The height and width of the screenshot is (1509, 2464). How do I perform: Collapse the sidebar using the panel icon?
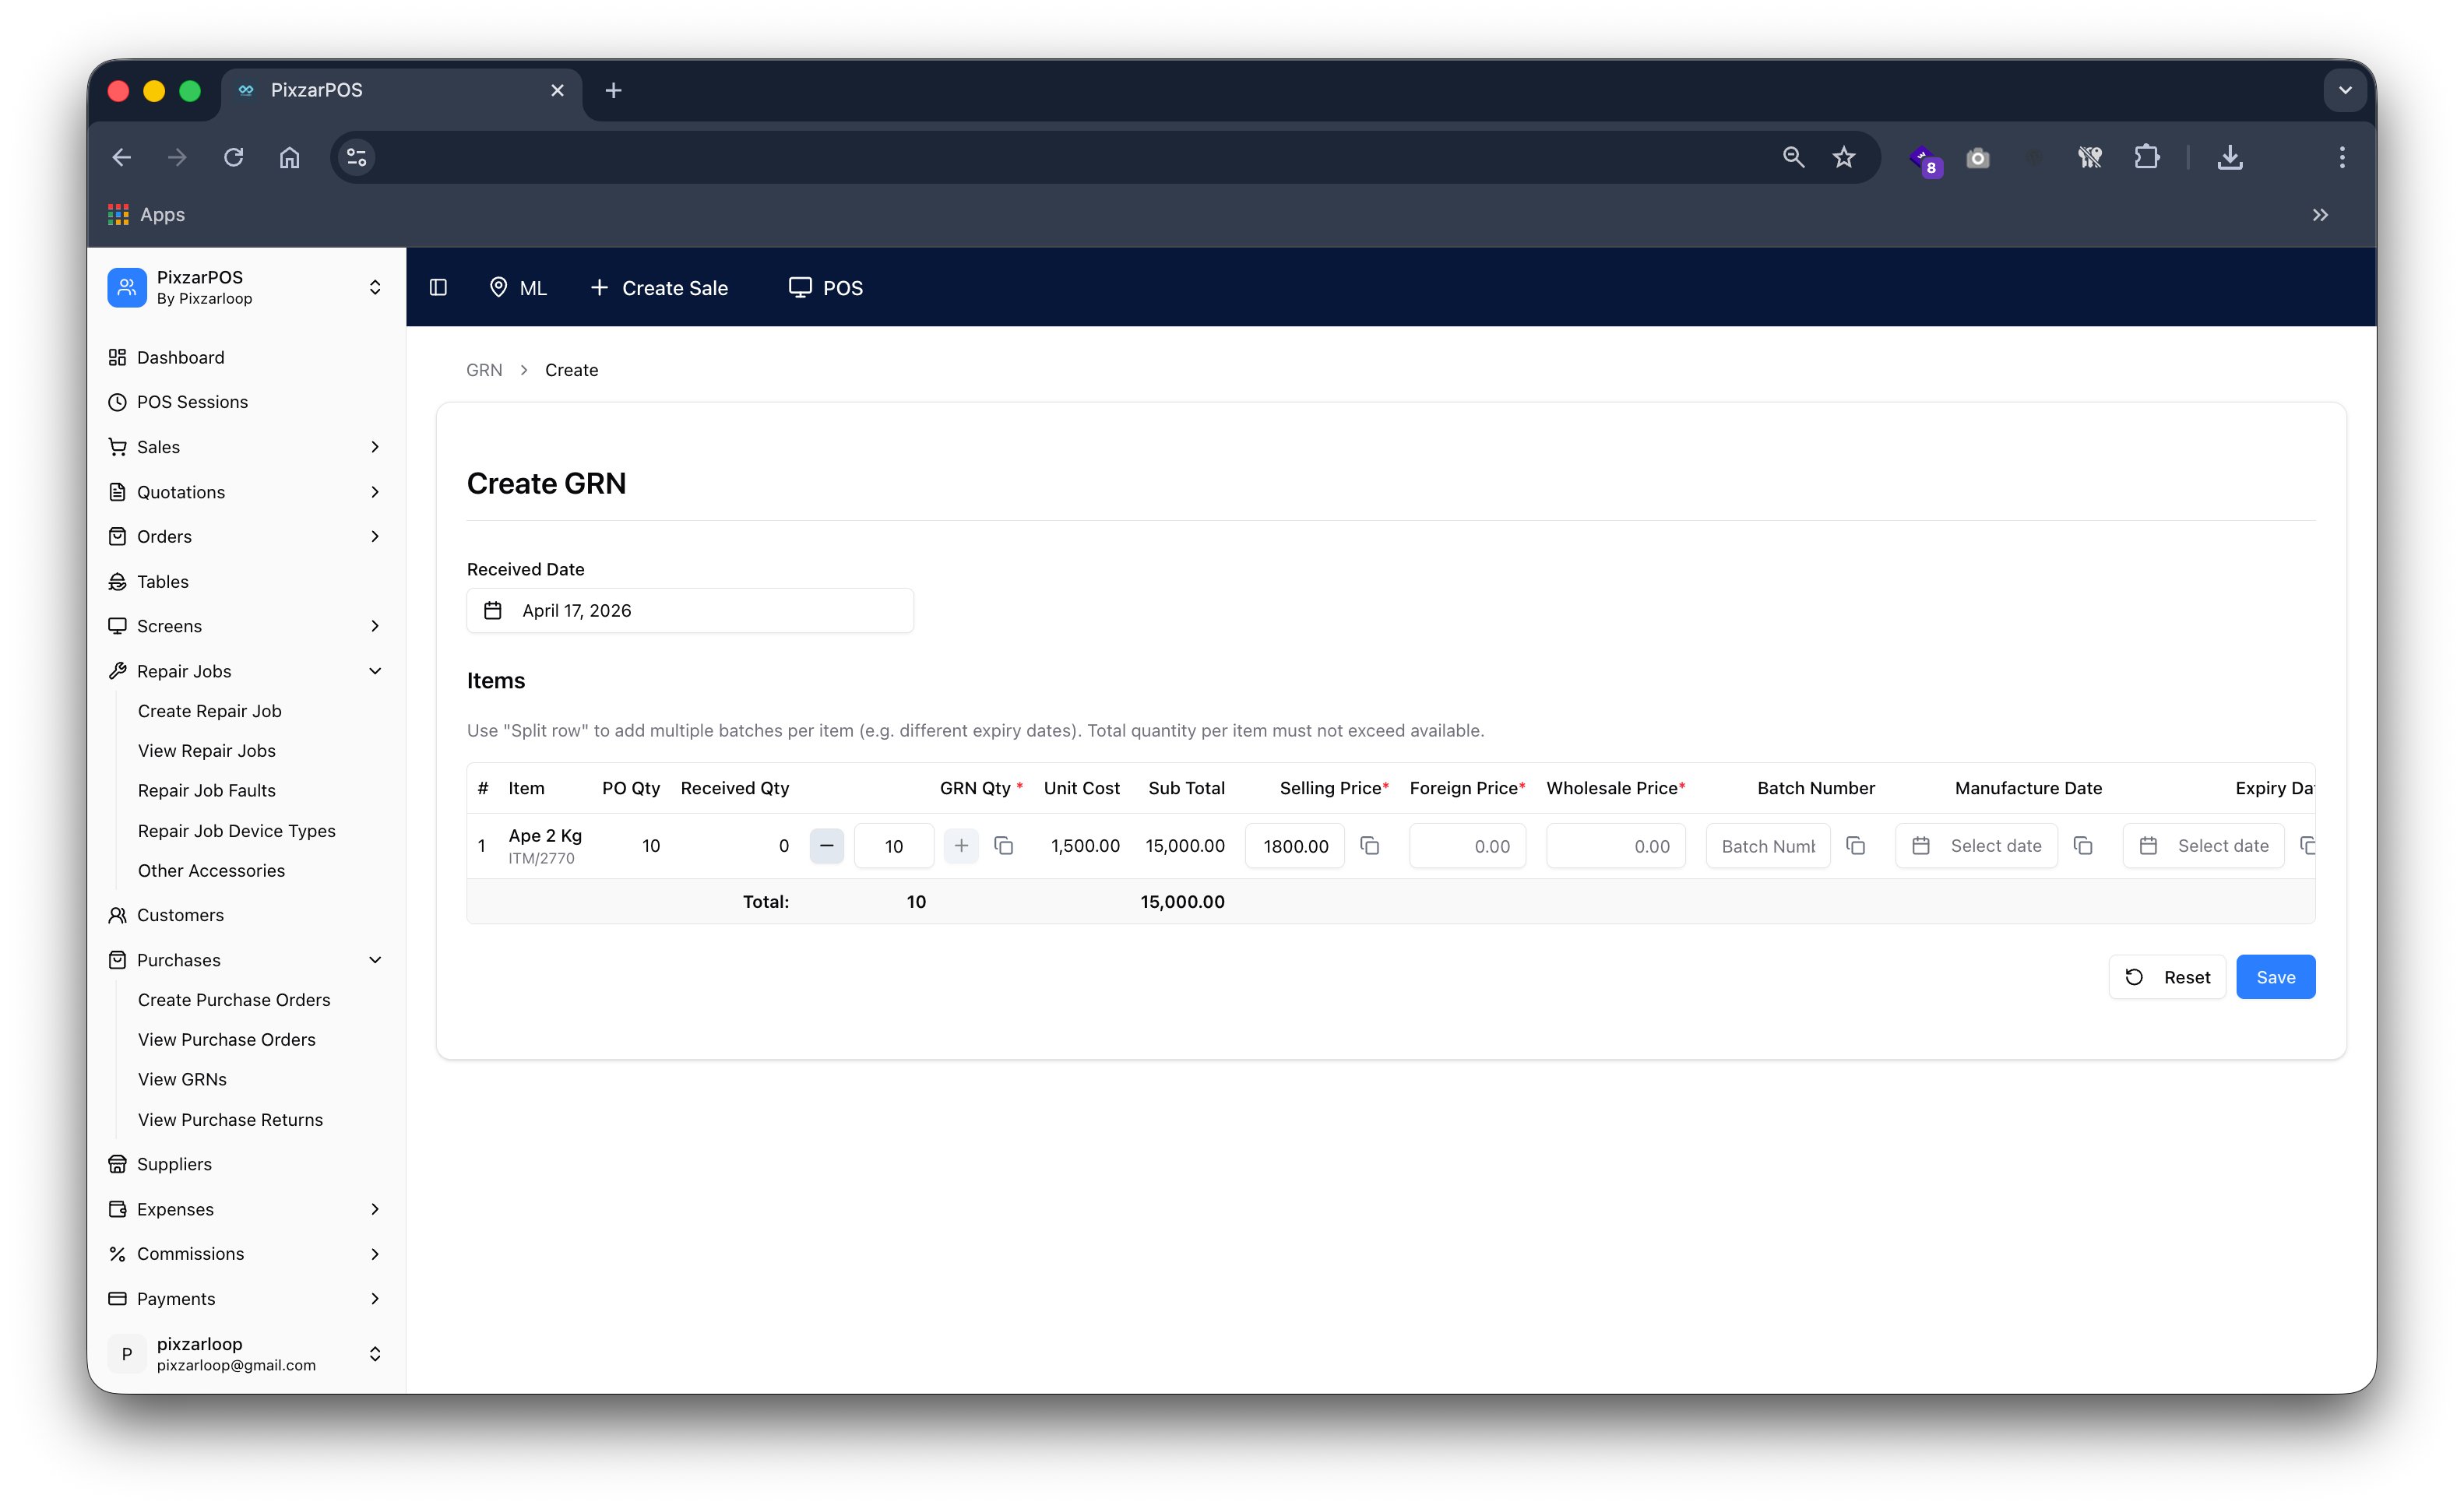point(437,287)
